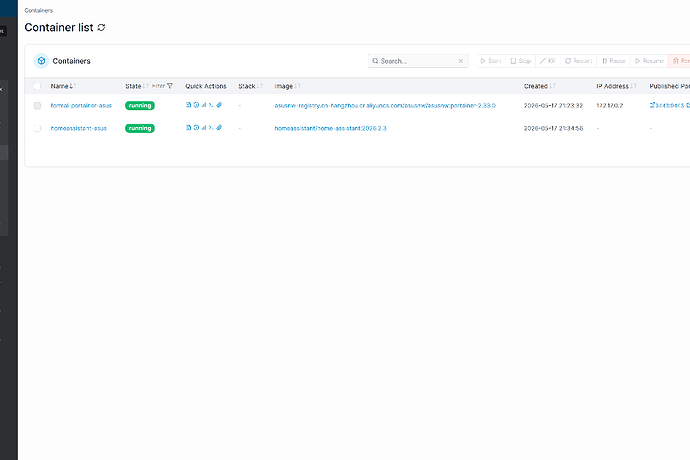690x460 pixels.
Task: Attach to the homeassistant-asus container
Action: [x=219, y=128]
